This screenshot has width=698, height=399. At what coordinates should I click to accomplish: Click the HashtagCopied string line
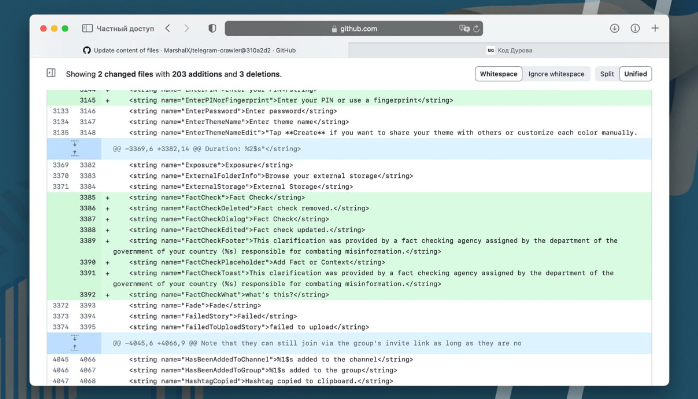click(261, 381)
